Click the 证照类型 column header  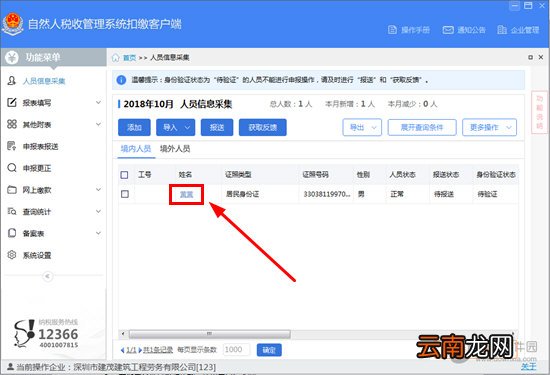point(239,175)
